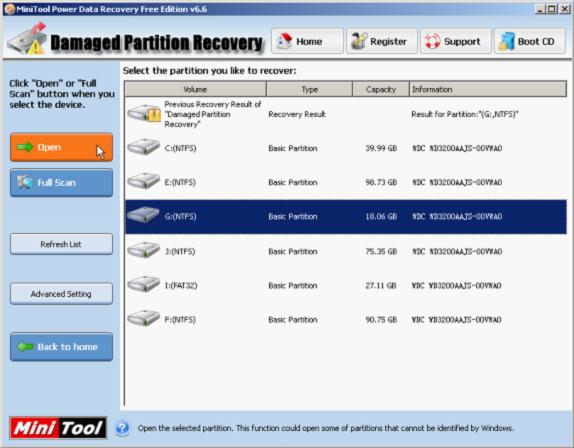Click the Recovery Result type cell

pyautogui.click(x=297, y=115)
